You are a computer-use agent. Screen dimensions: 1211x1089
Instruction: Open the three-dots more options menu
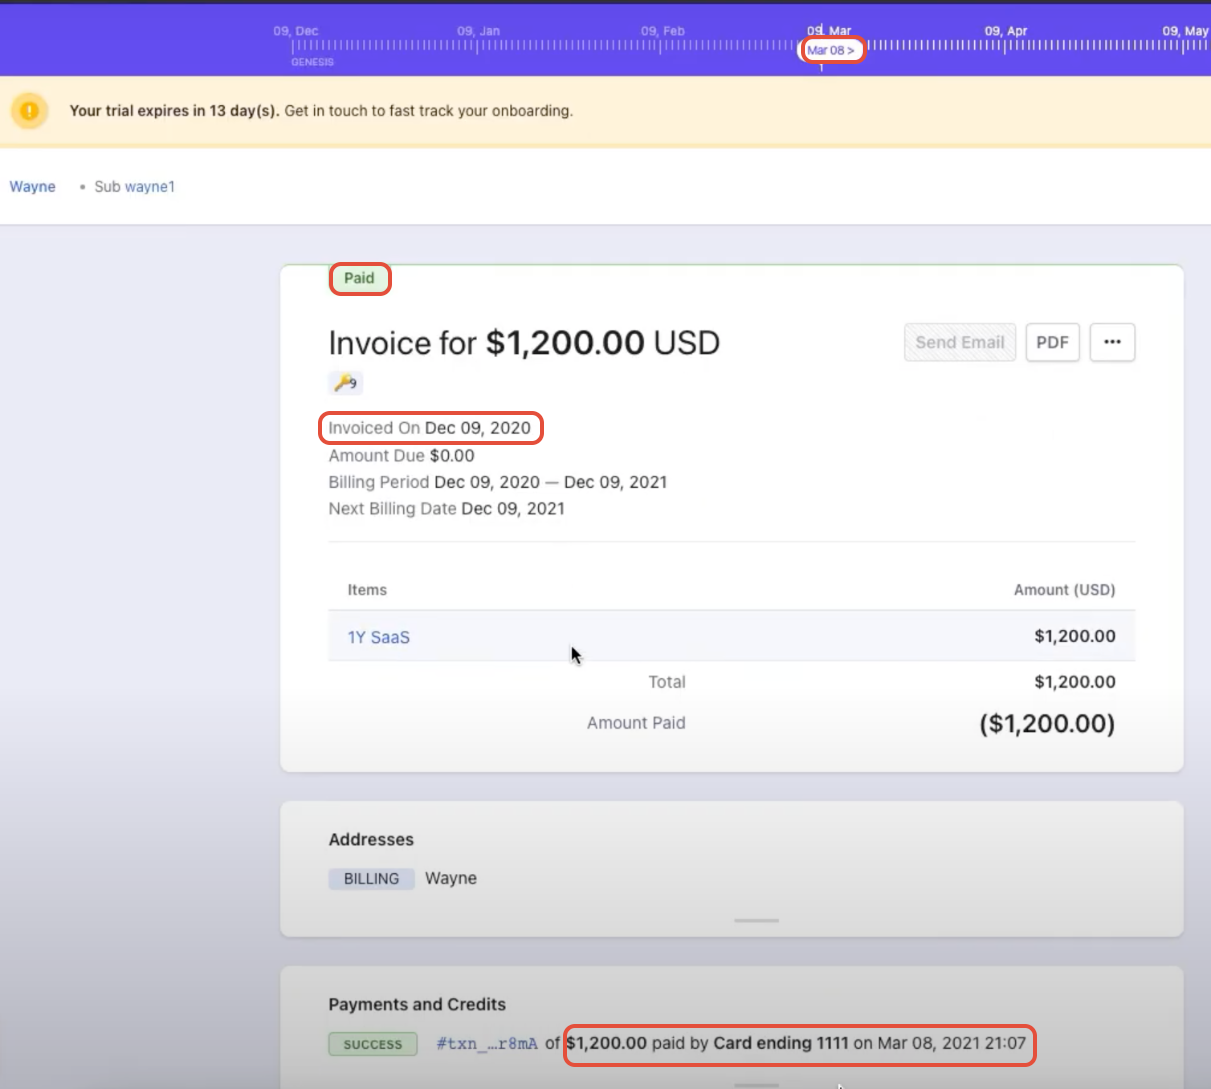click(1112, 342)
